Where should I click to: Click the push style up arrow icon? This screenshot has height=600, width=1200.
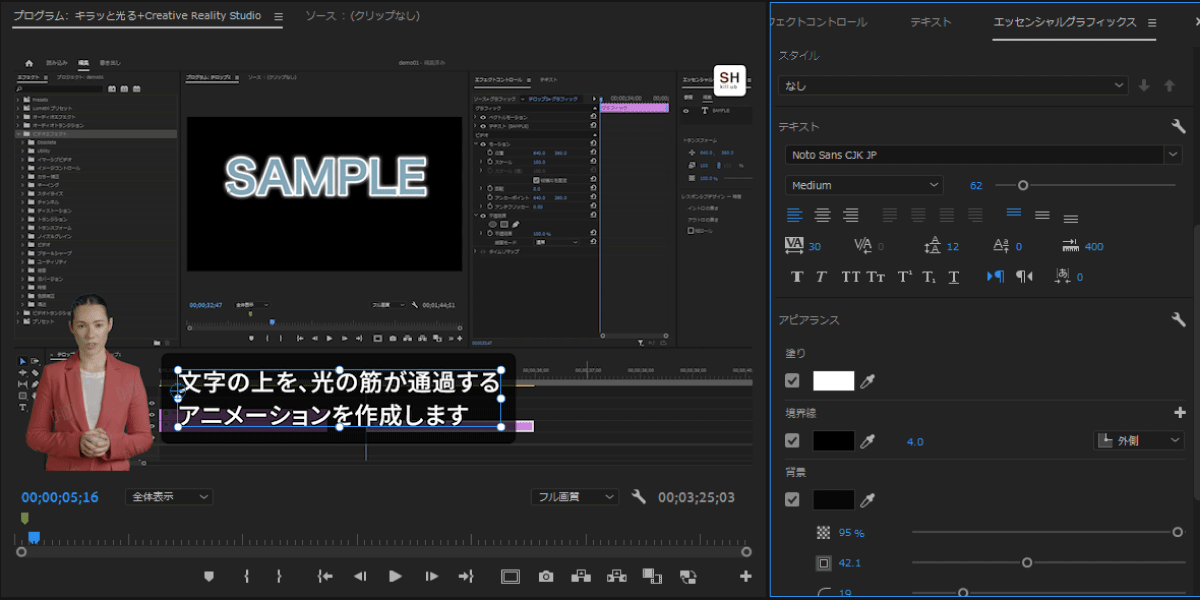[1169, 86]
